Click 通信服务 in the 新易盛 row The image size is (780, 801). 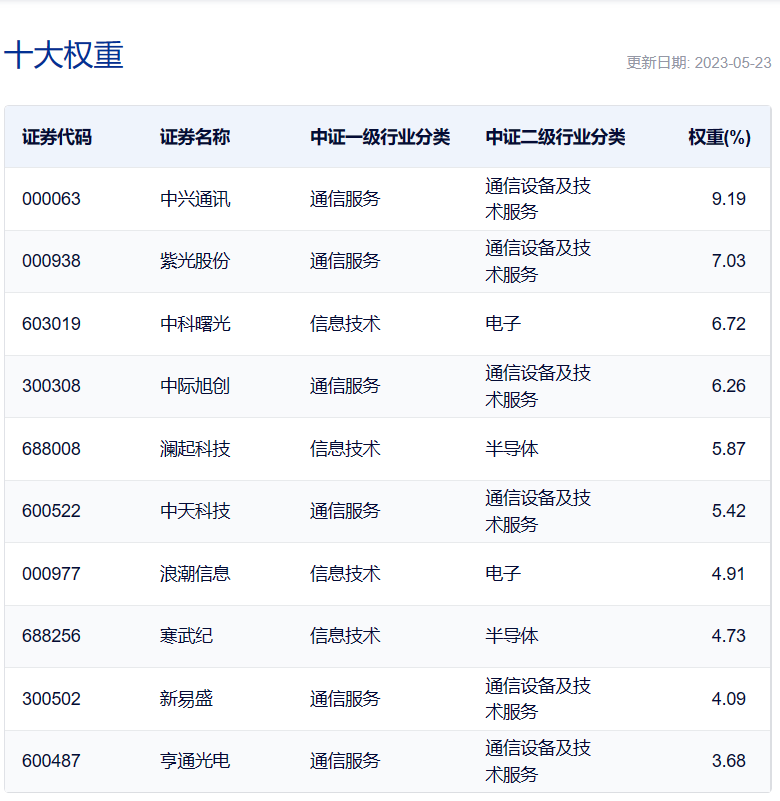pos(345,699)
